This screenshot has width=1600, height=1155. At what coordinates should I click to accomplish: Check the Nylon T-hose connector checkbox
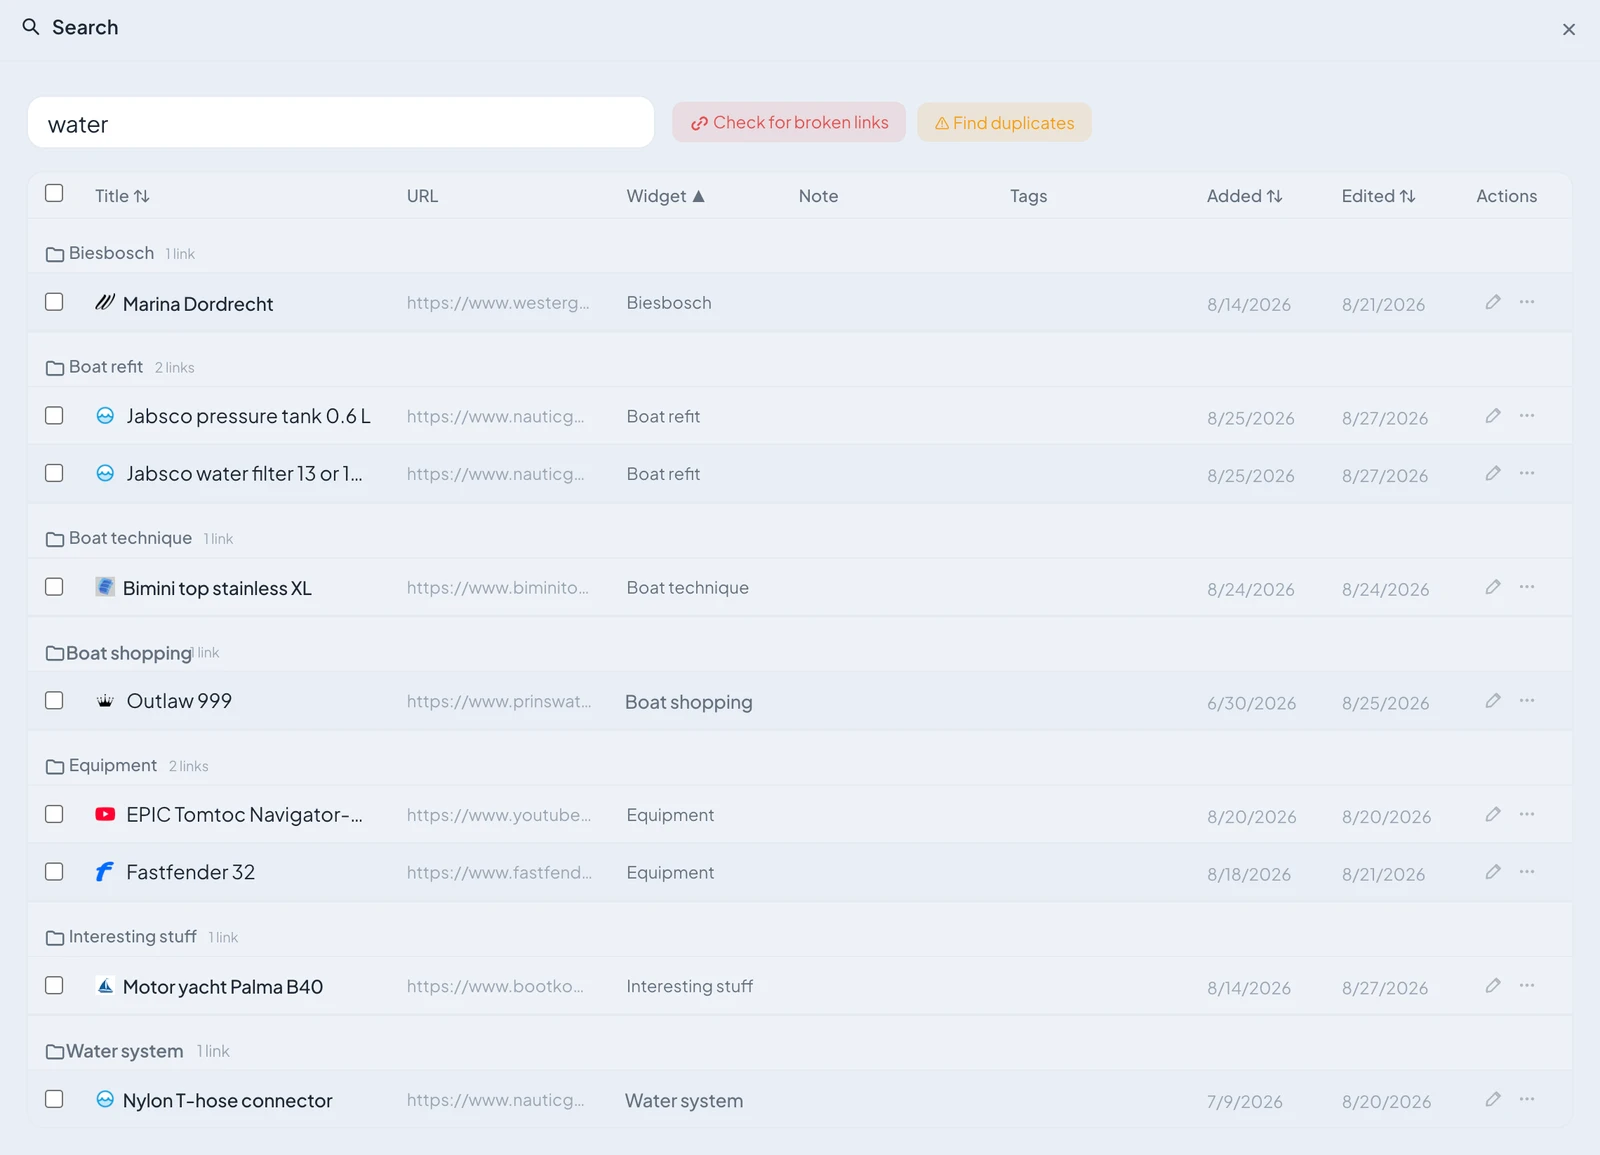click(54, 1100)
